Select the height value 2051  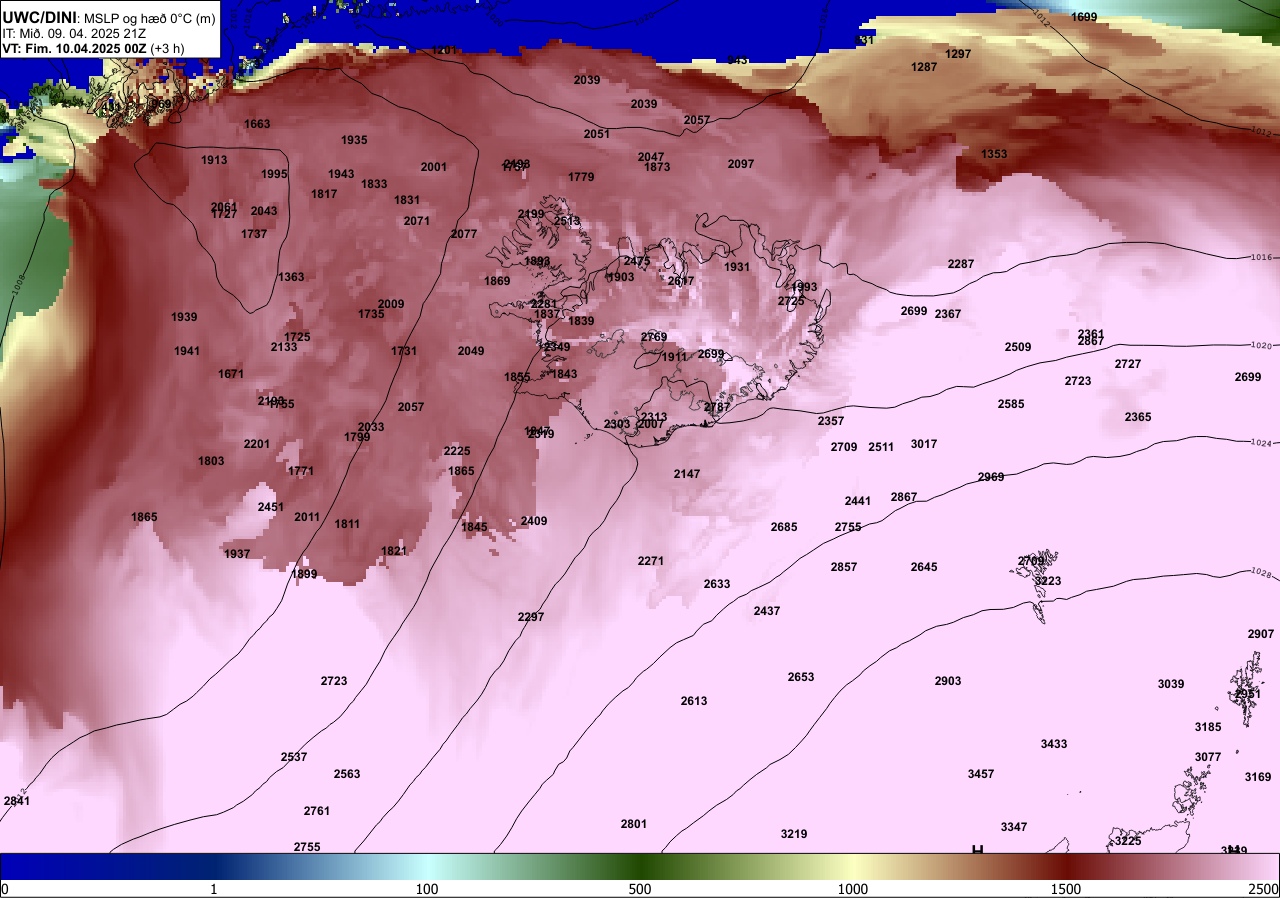597,134
